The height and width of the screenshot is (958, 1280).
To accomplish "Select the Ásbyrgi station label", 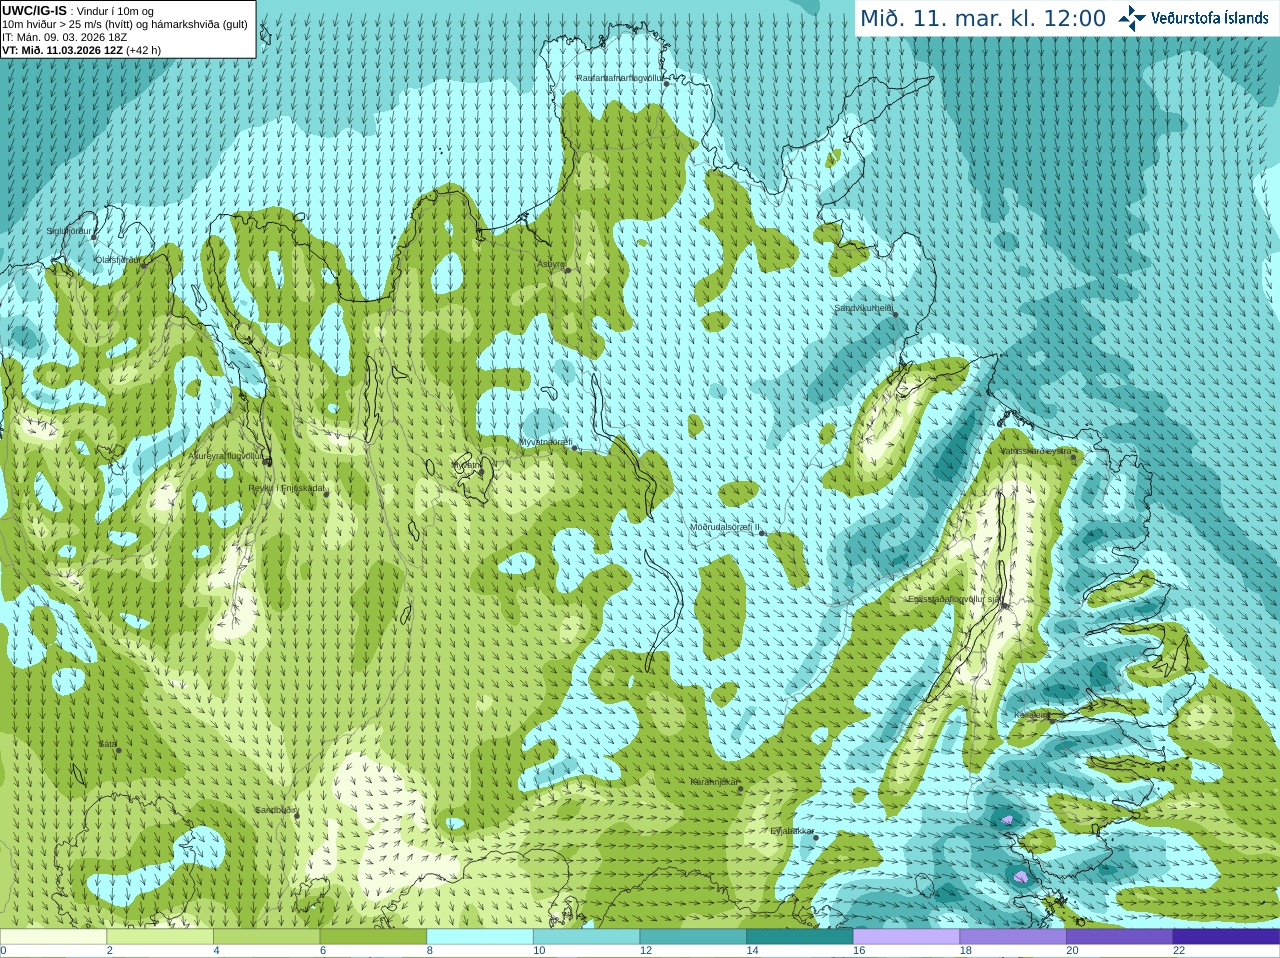I will (x=550, y=264).
